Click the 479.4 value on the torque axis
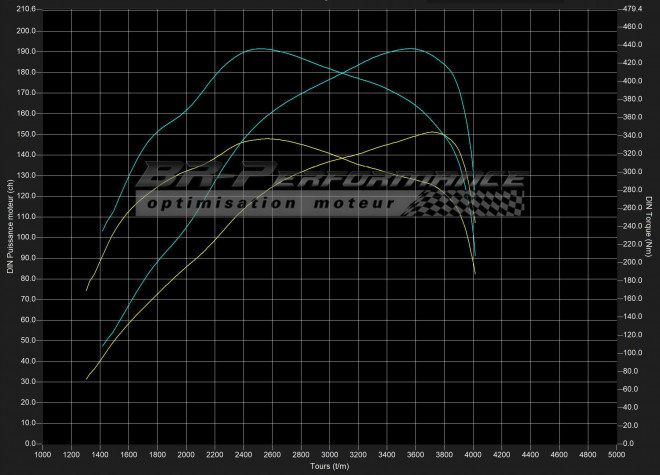Viewport: 660px width, 475px height. tap(633, 9)
